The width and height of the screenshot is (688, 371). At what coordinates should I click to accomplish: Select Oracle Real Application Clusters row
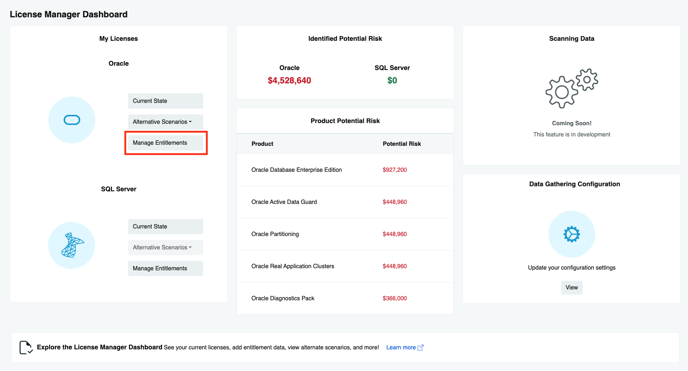coord(345,266)
